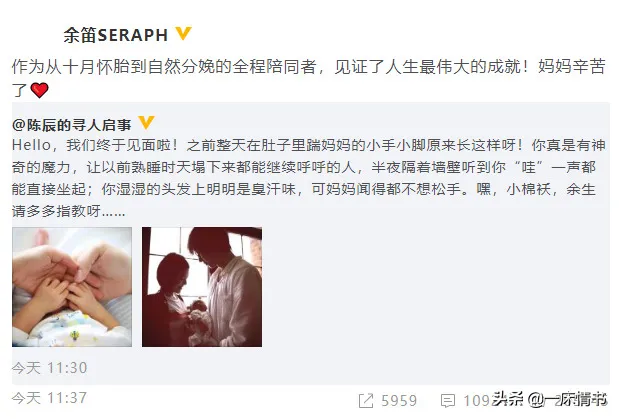Click the quoted post text starting Hello
The image size is (619, 419).
click(x=308, y=178)
